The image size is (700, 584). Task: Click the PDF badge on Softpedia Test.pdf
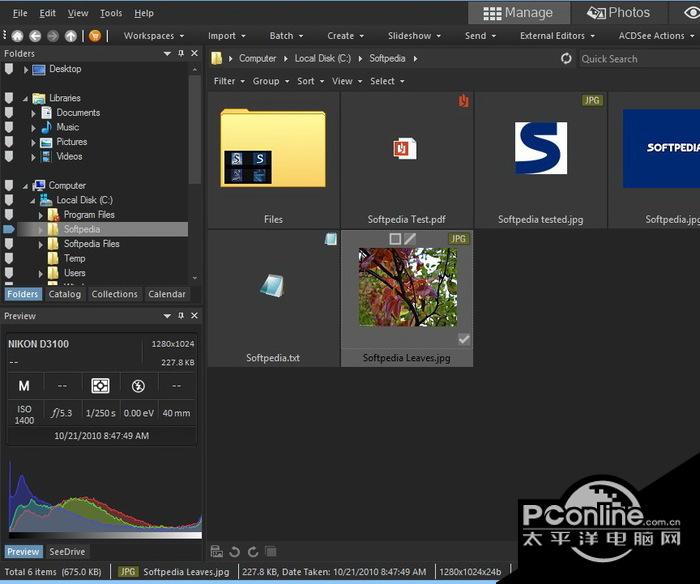(x=463, y=101)
